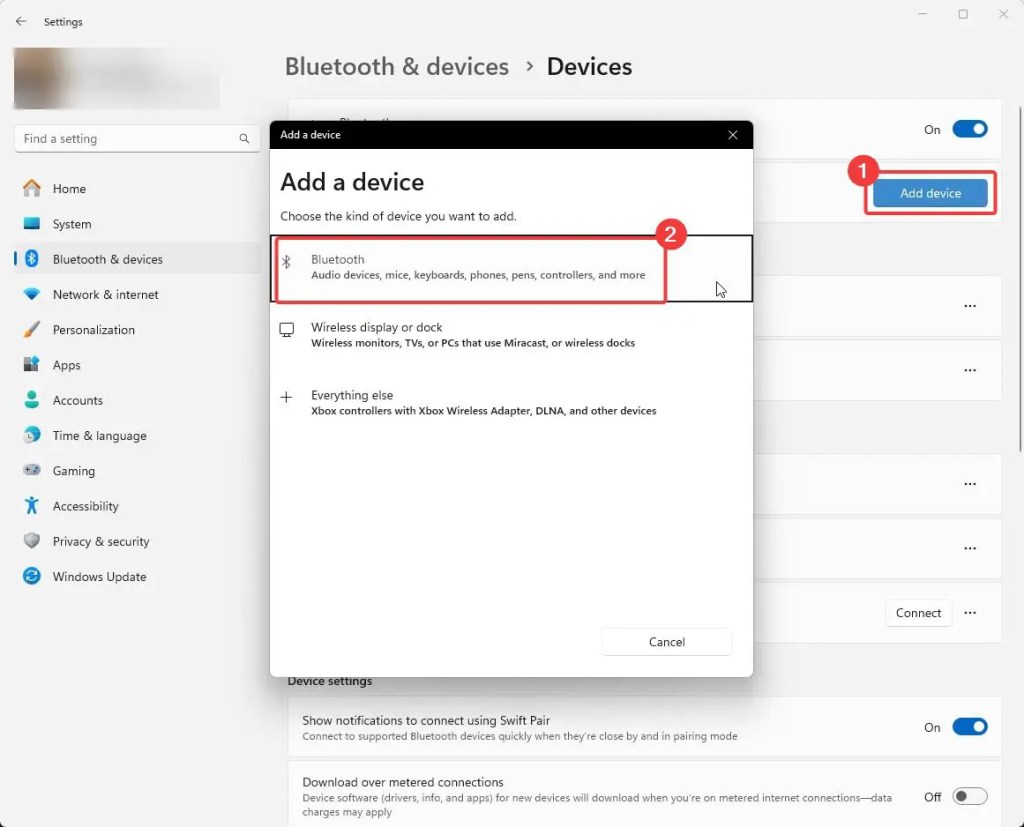Click the Accounts person icon

[x=31, y=400]
